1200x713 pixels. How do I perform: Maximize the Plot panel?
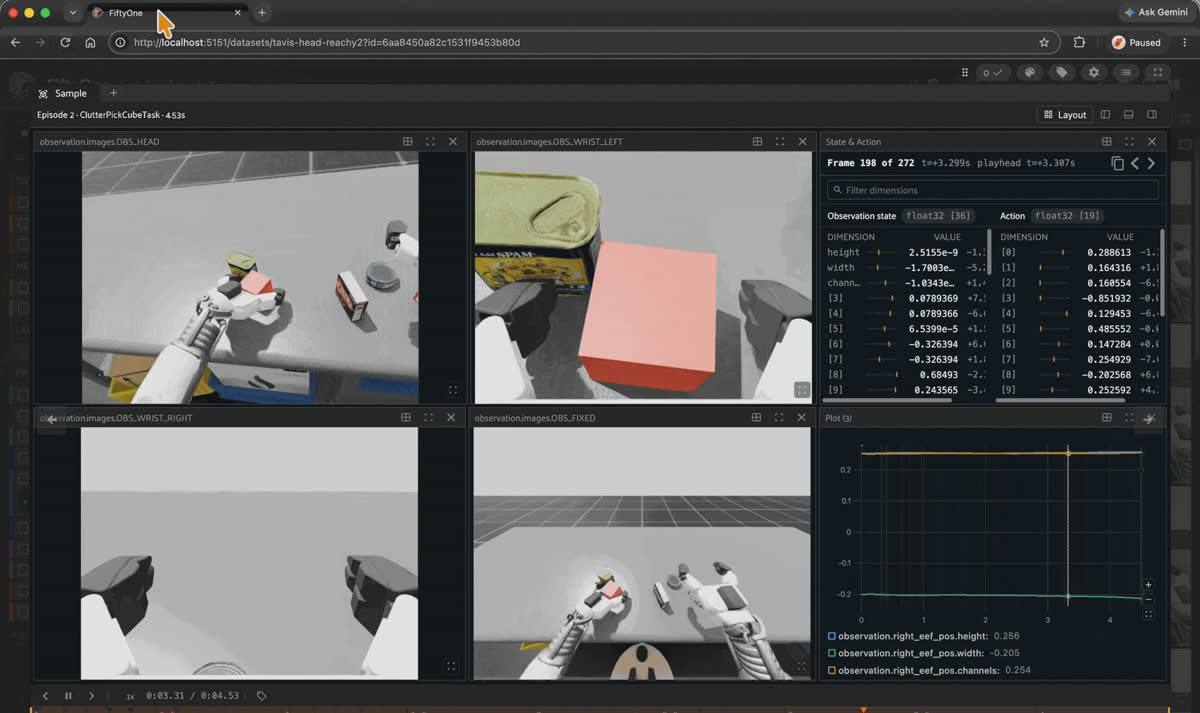click(x=1129, y=417)
